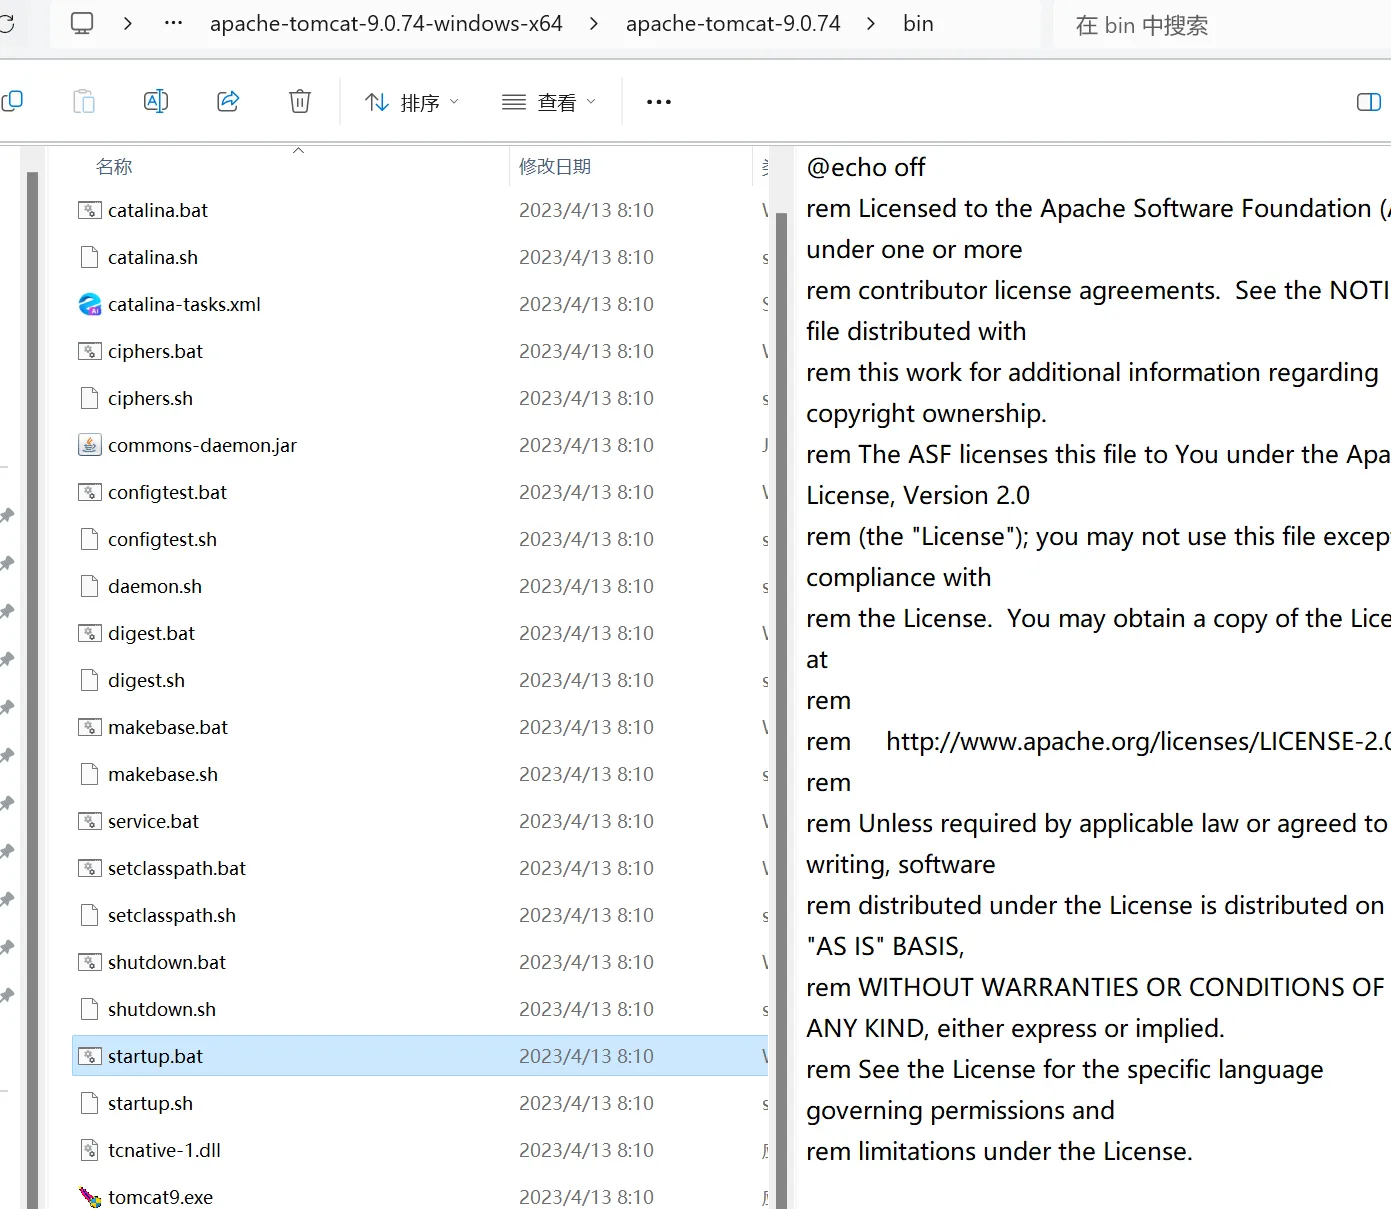Click the Delete trash can icon
1391x1209 pixels.
300,101
